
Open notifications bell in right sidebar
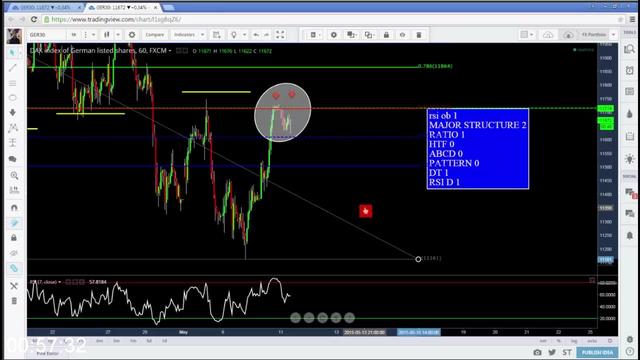629,236
